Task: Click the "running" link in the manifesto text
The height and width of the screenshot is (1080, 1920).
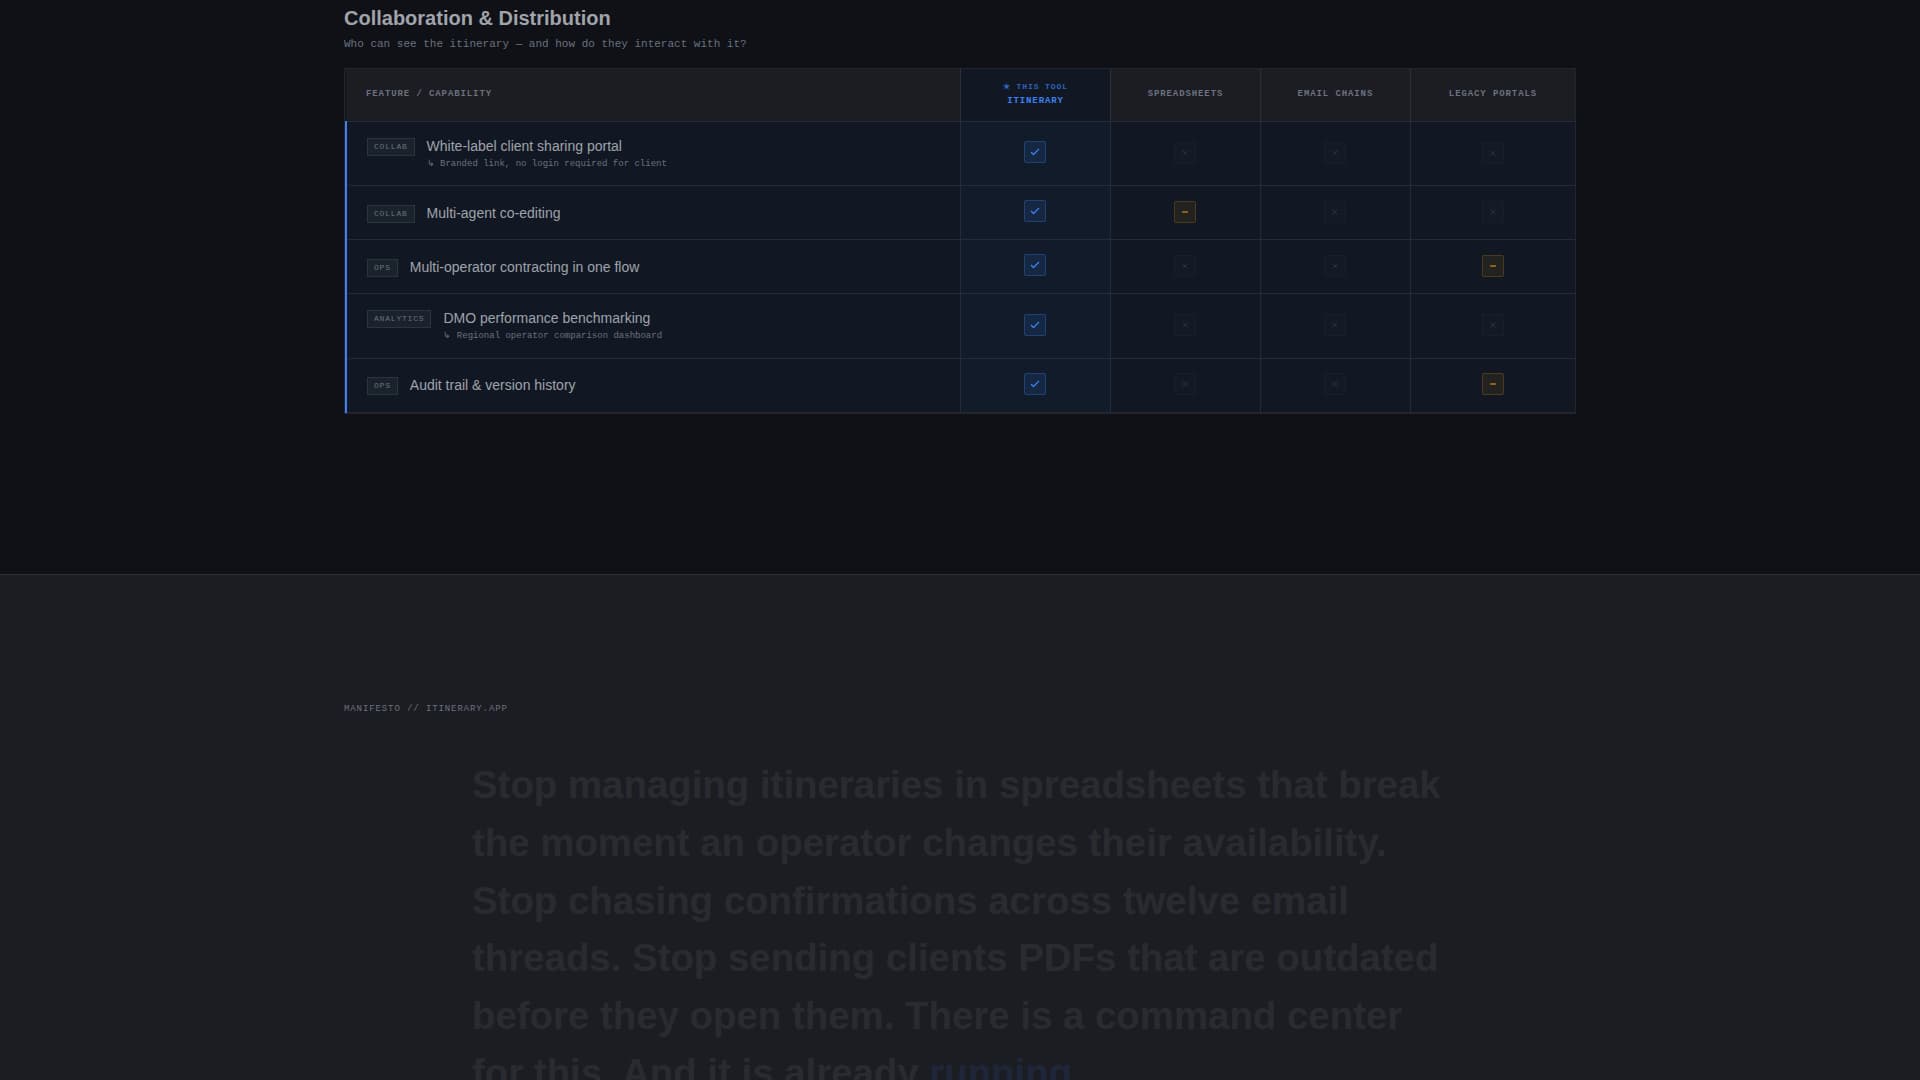Action: 1000,1068
